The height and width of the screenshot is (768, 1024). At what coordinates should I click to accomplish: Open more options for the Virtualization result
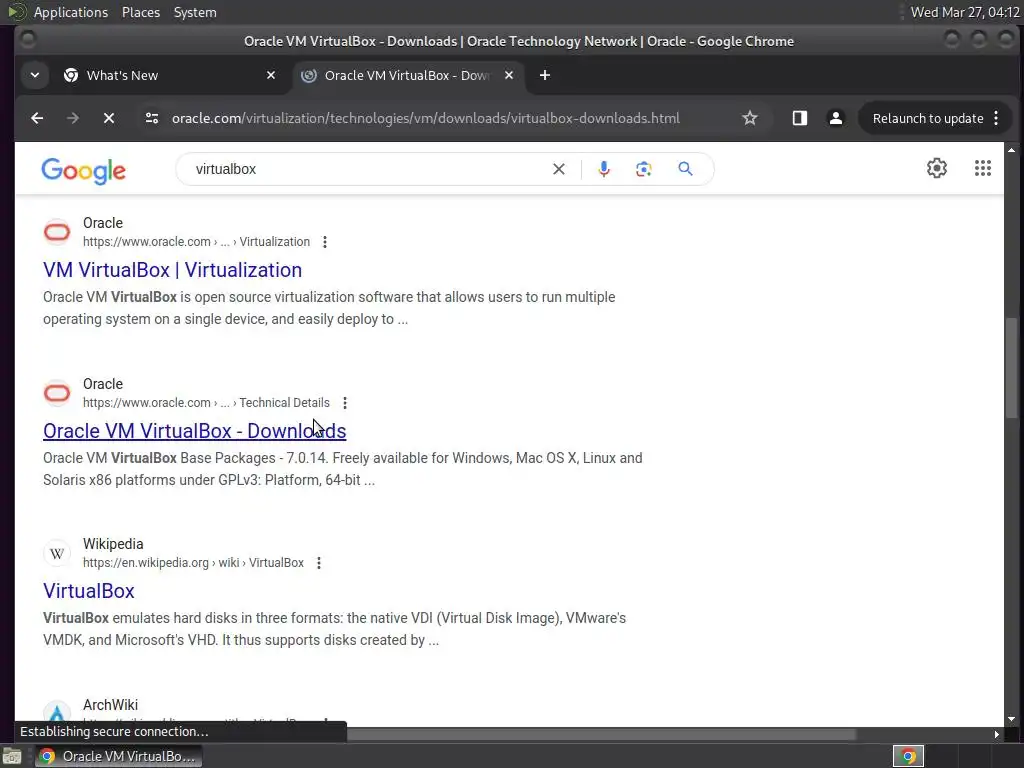click(325, 242)
